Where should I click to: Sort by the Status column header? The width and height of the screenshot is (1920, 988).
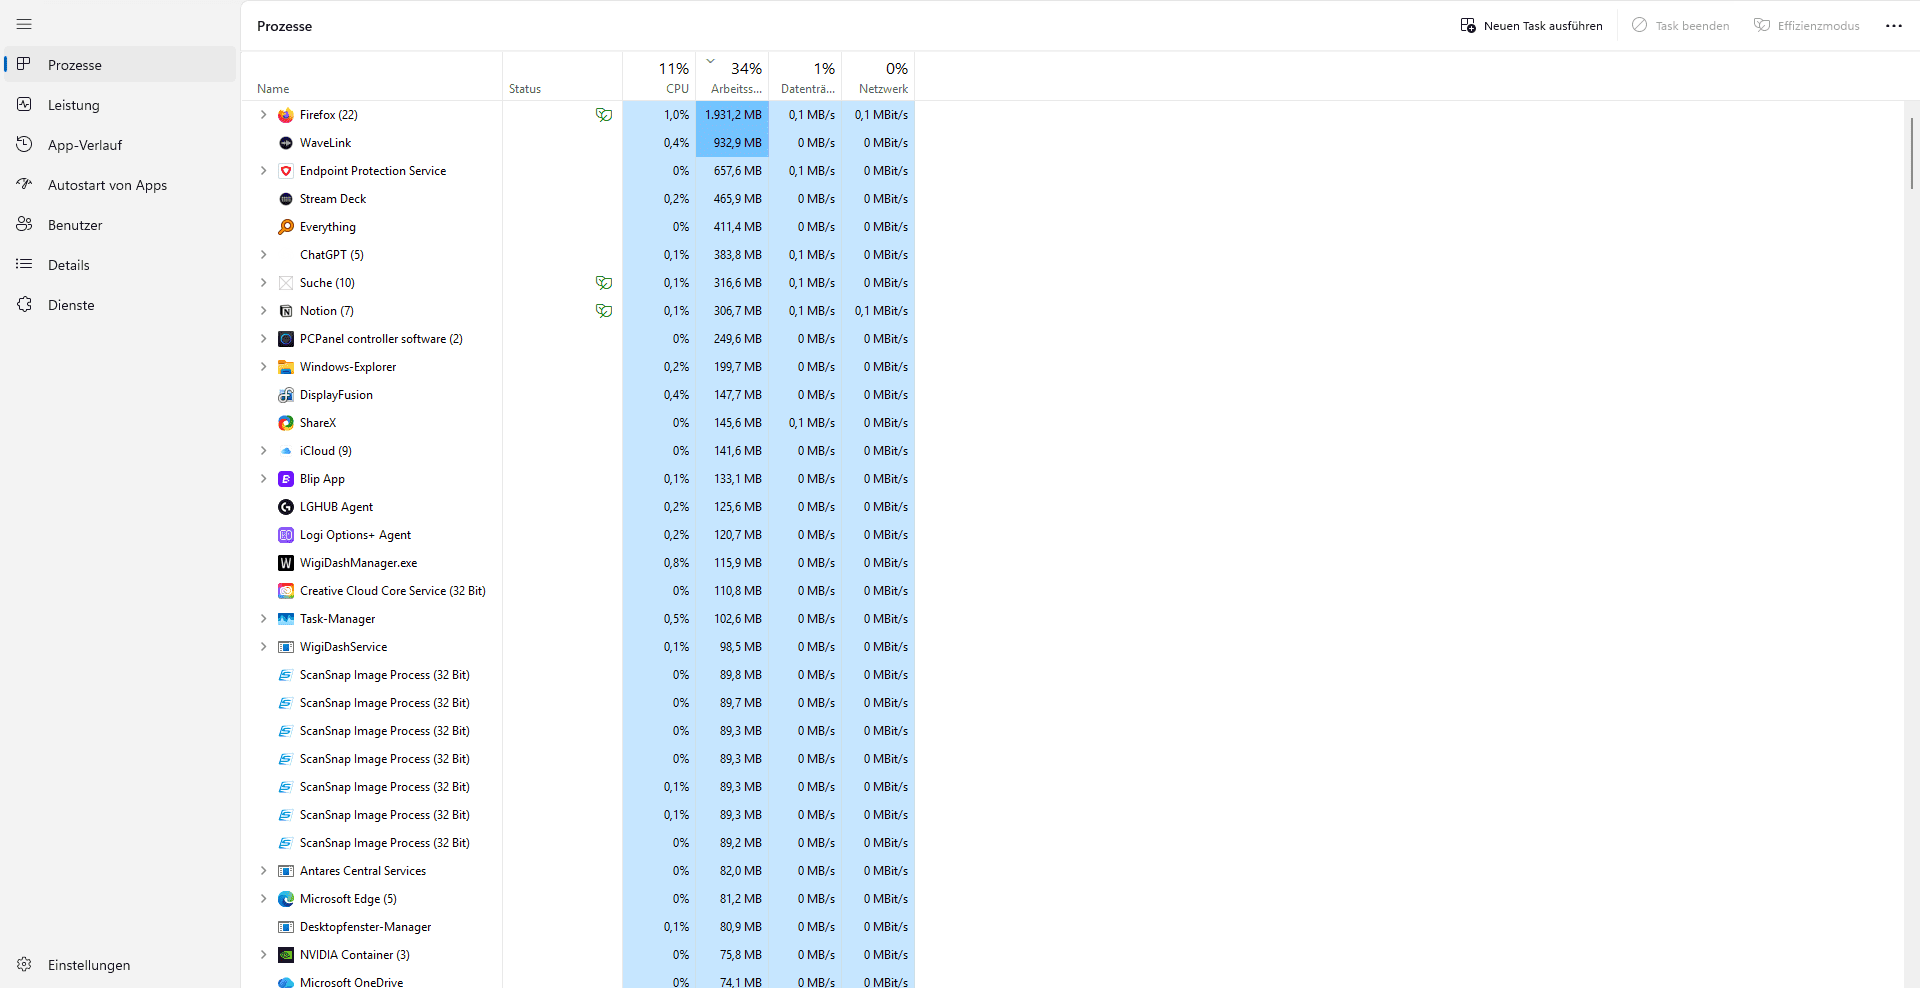coord(562,77)
